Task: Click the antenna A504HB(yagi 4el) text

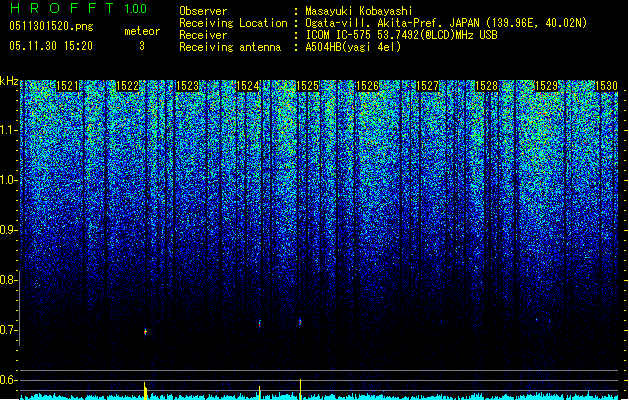Action: pyautogui.click(x=353, y=47)
